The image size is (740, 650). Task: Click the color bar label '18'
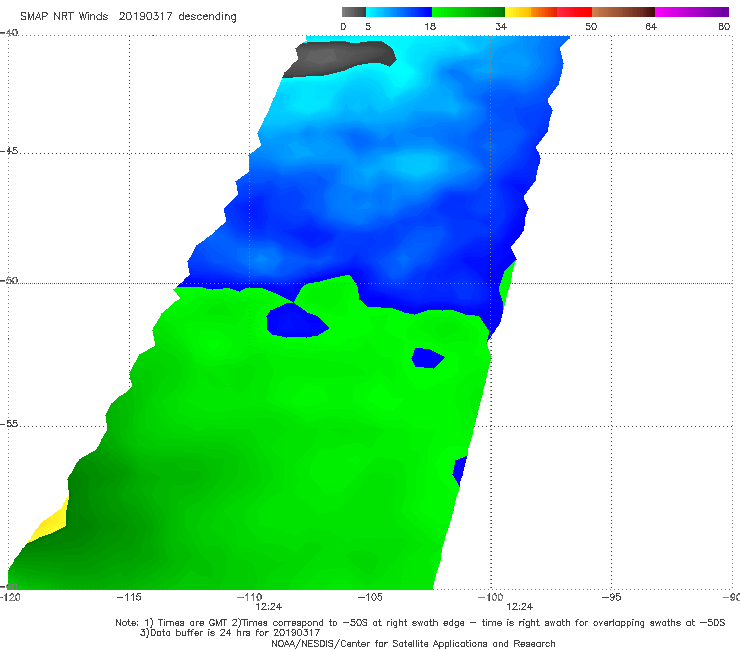[430, 26]
